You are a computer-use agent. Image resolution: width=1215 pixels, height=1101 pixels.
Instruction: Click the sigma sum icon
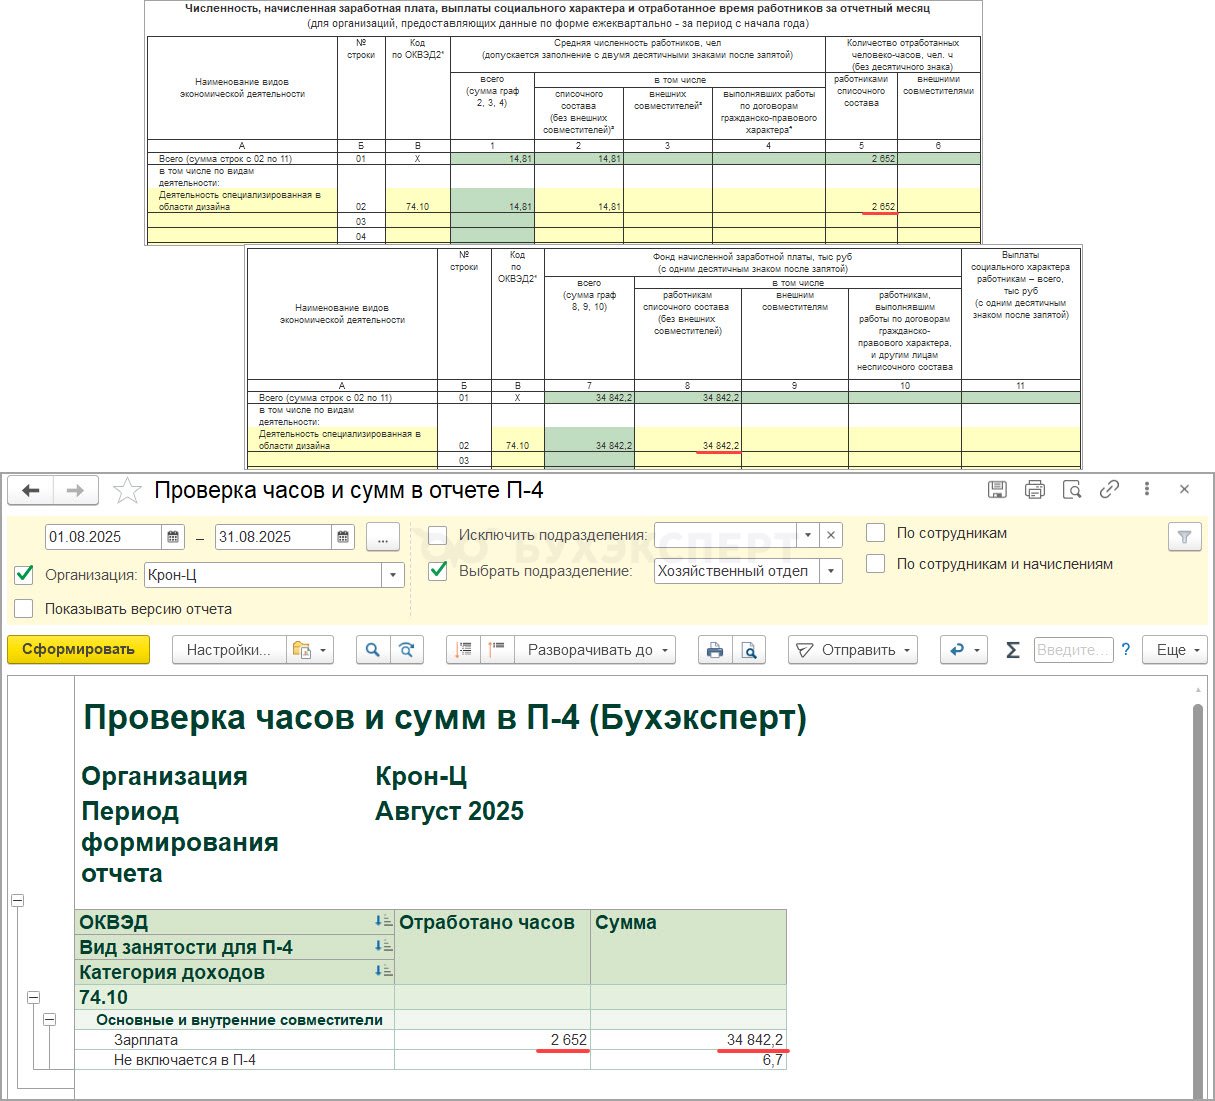click(1012, 650)
